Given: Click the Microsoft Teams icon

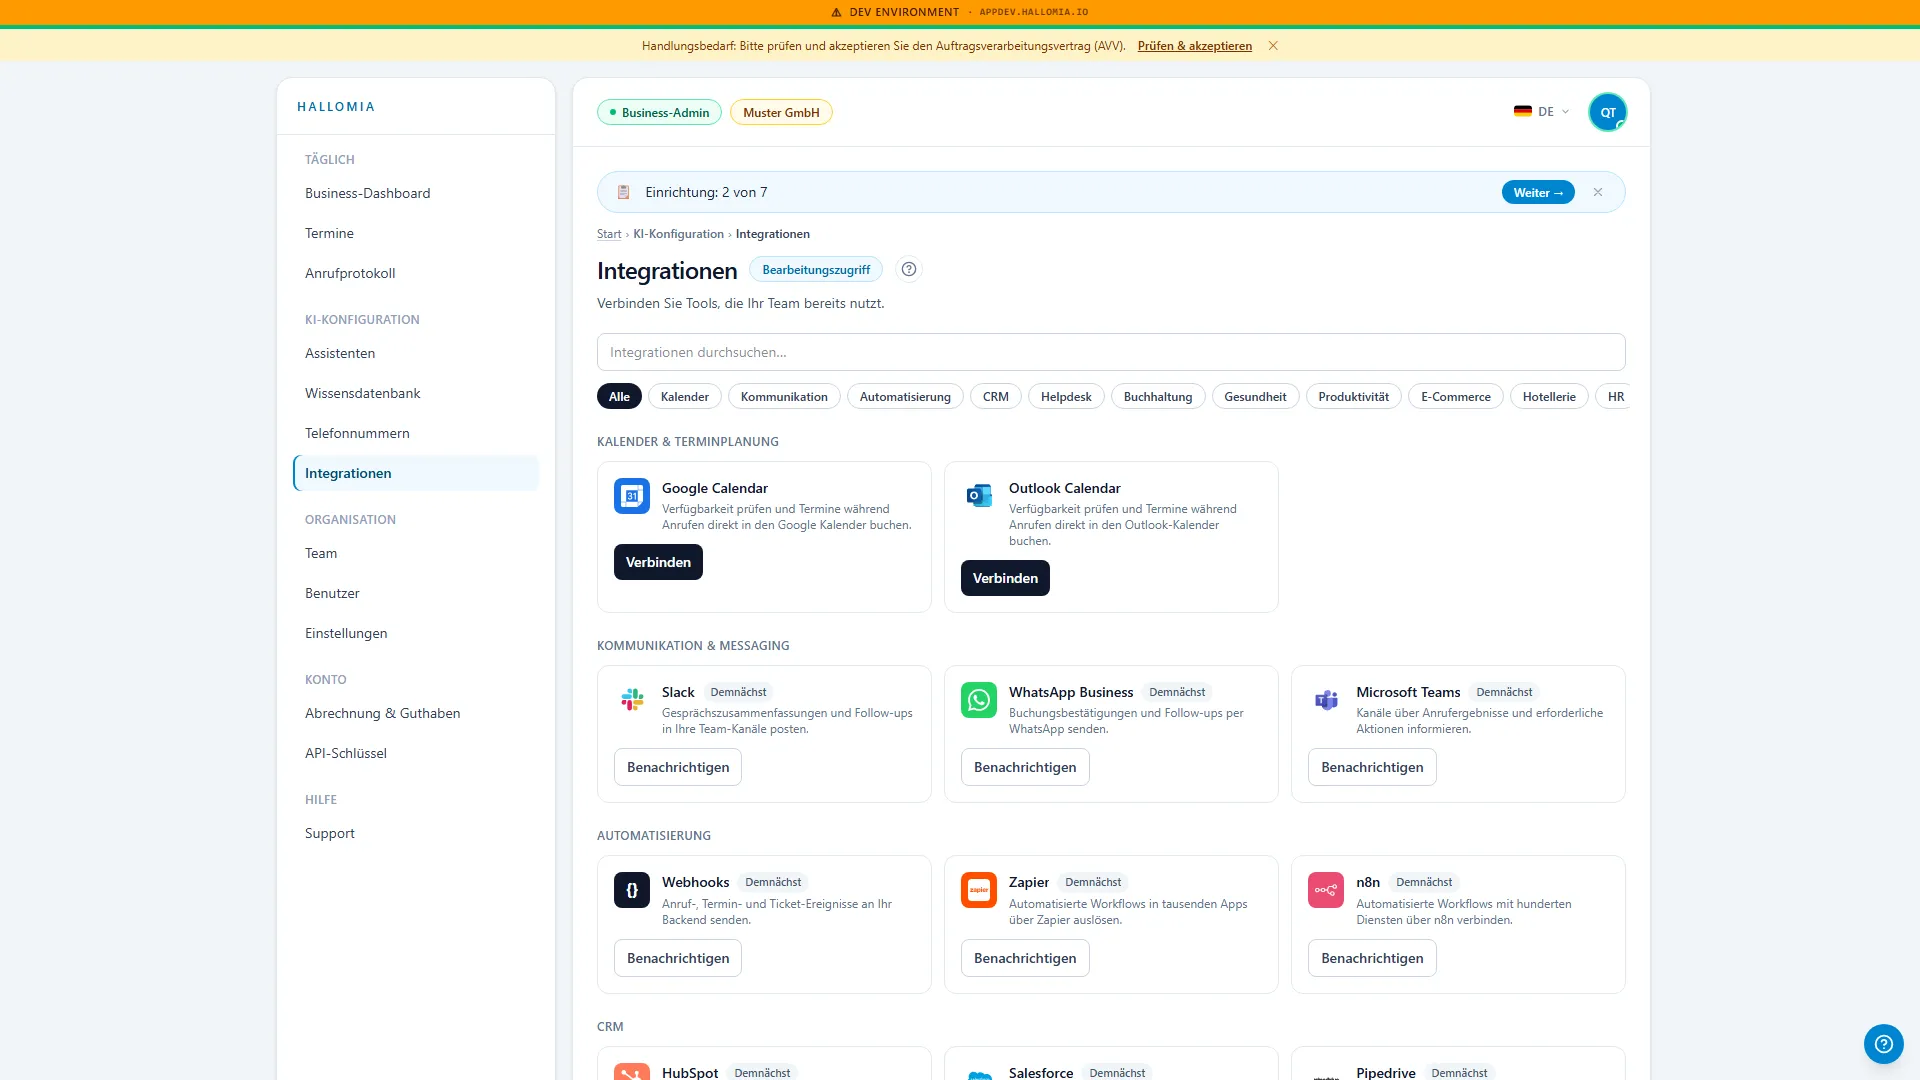Looking at the screenshot, I should (1326, 700).
